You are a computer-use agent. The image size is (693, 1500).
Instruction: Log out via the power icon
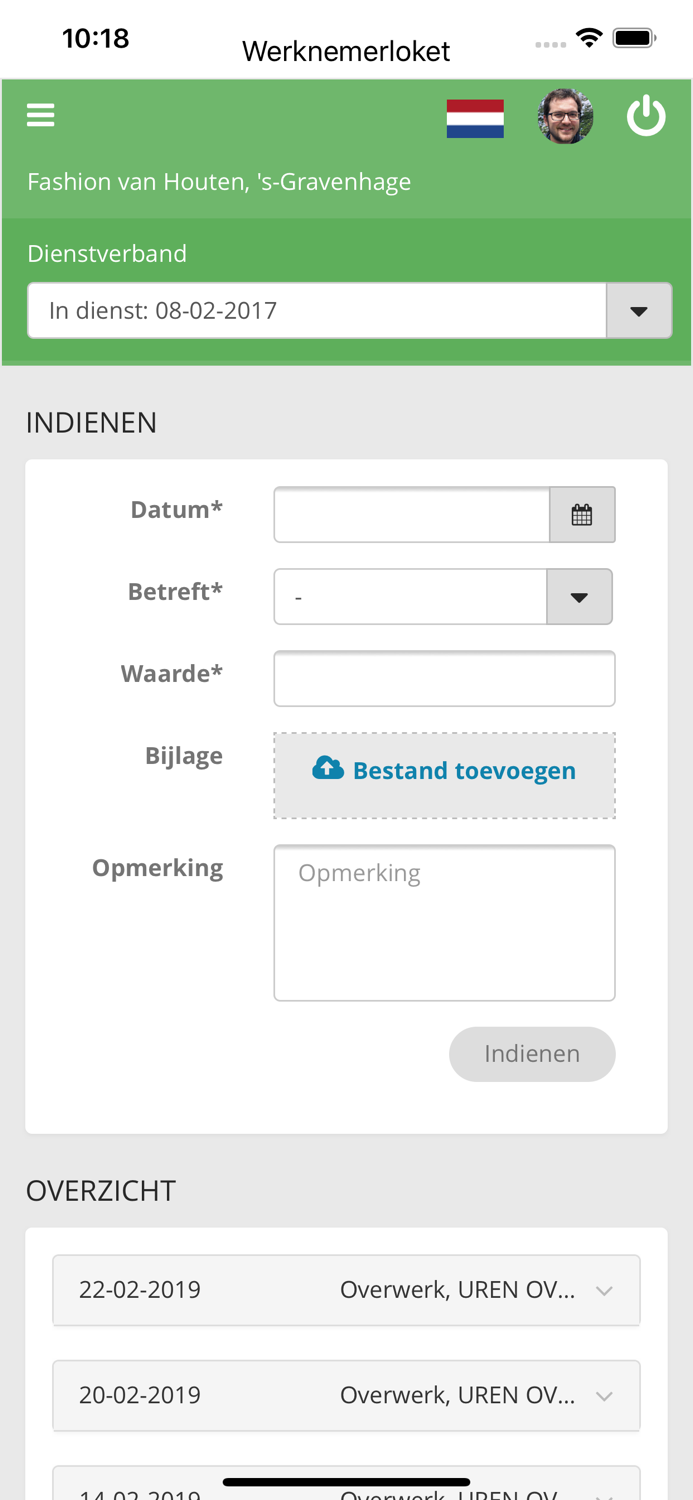coord(647,114)
